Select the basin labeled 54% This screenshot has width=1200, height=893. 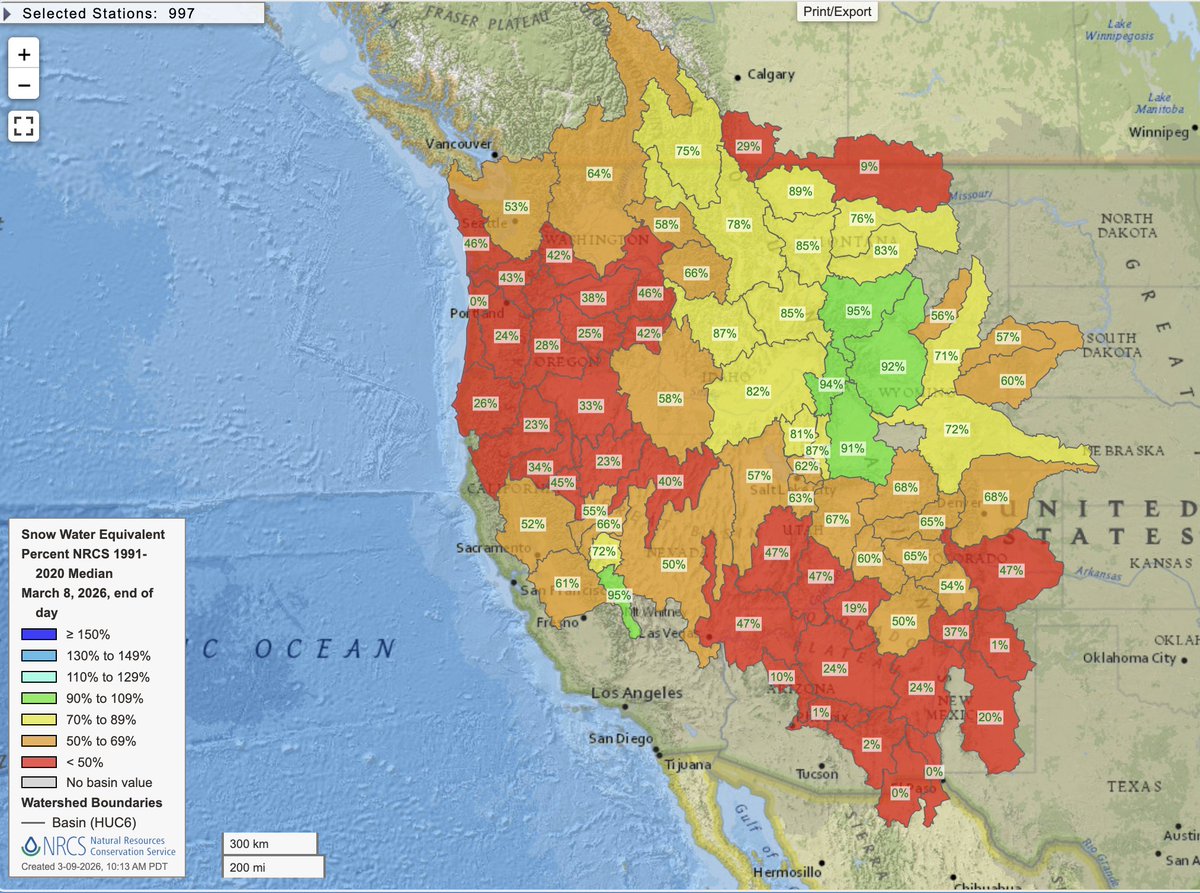pyautogui.click(x=952, y=585)
